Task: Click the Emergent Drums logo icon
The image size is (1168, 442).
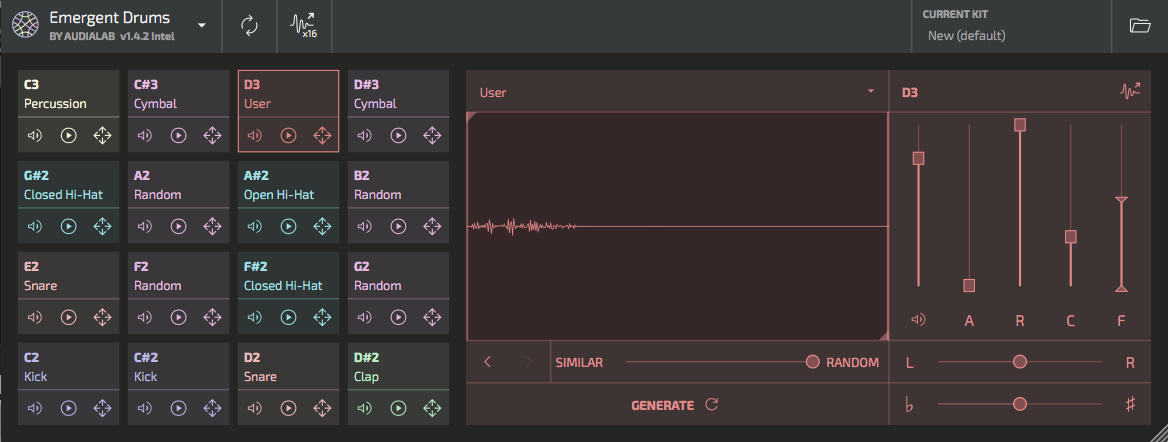Action: coord(25,25)
